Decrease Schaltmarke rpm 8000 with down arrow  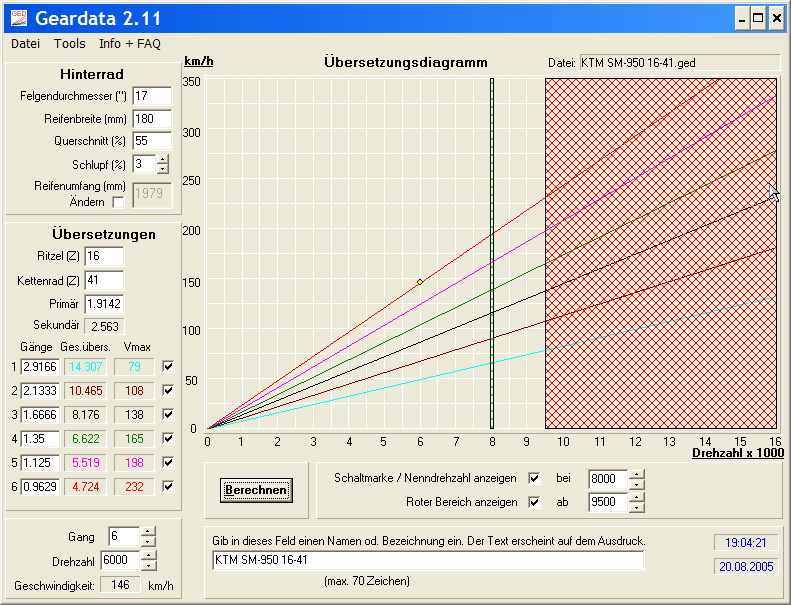tap(637, 483)
